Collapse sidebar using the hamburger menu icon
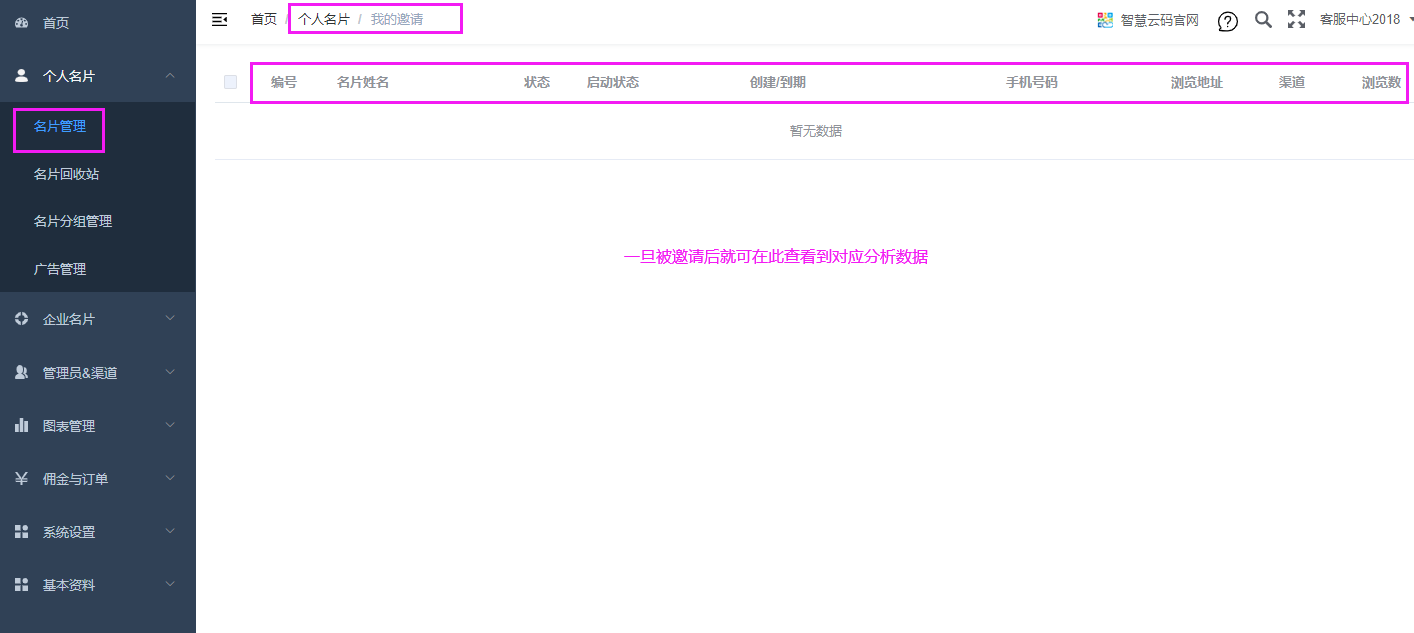 point(220,19)
